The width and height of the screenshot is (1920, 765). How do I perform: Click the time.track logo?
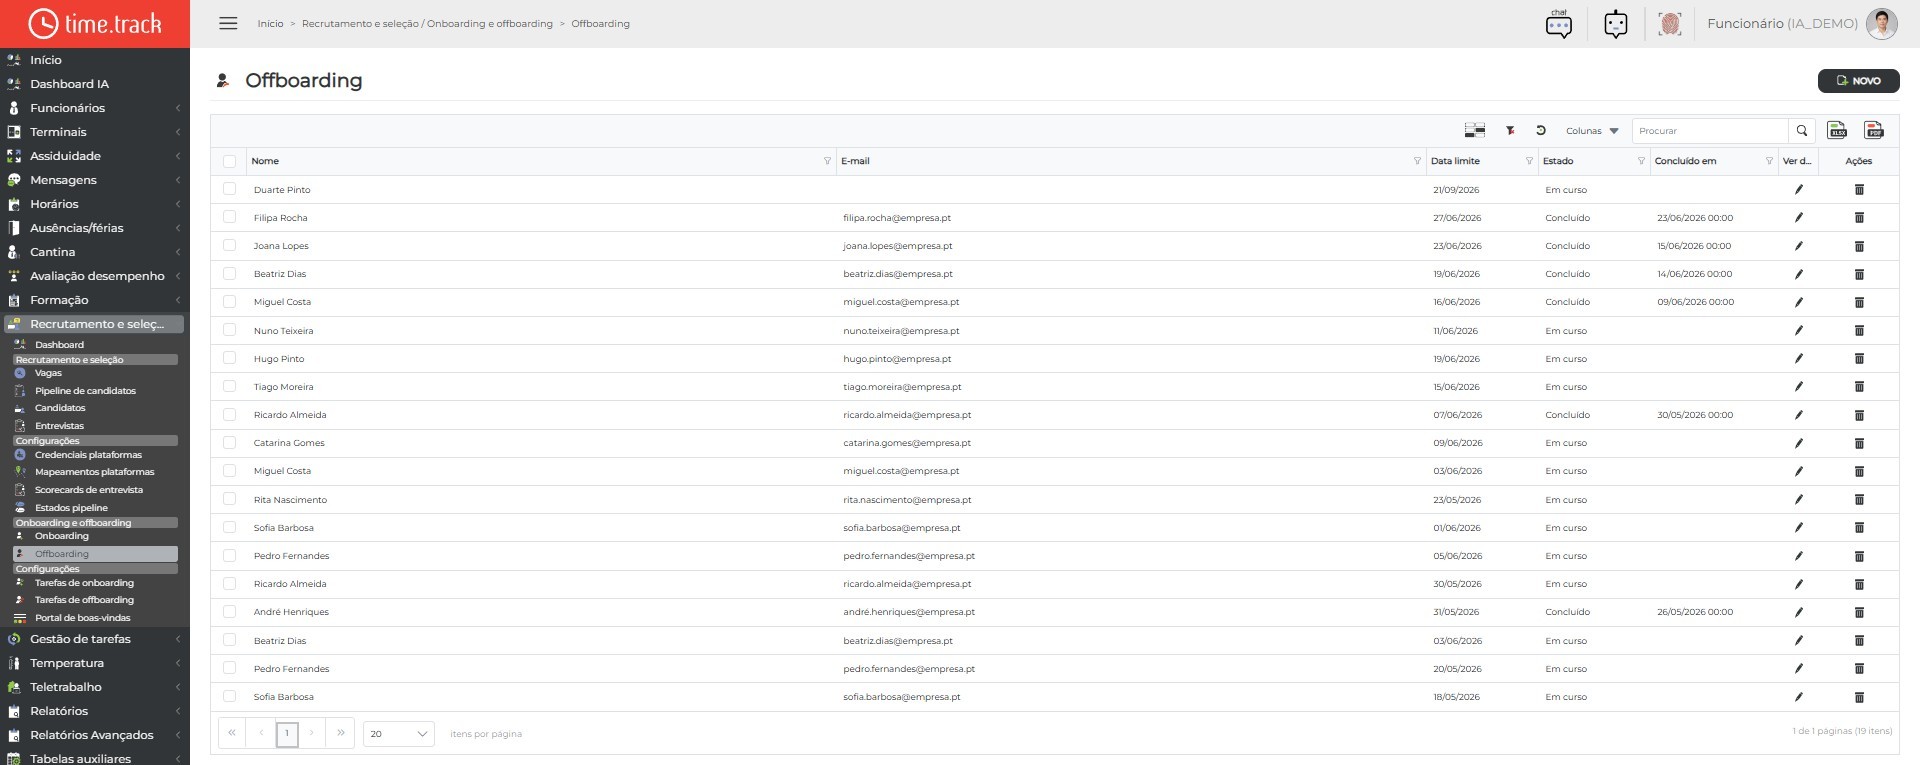(95, 24)
